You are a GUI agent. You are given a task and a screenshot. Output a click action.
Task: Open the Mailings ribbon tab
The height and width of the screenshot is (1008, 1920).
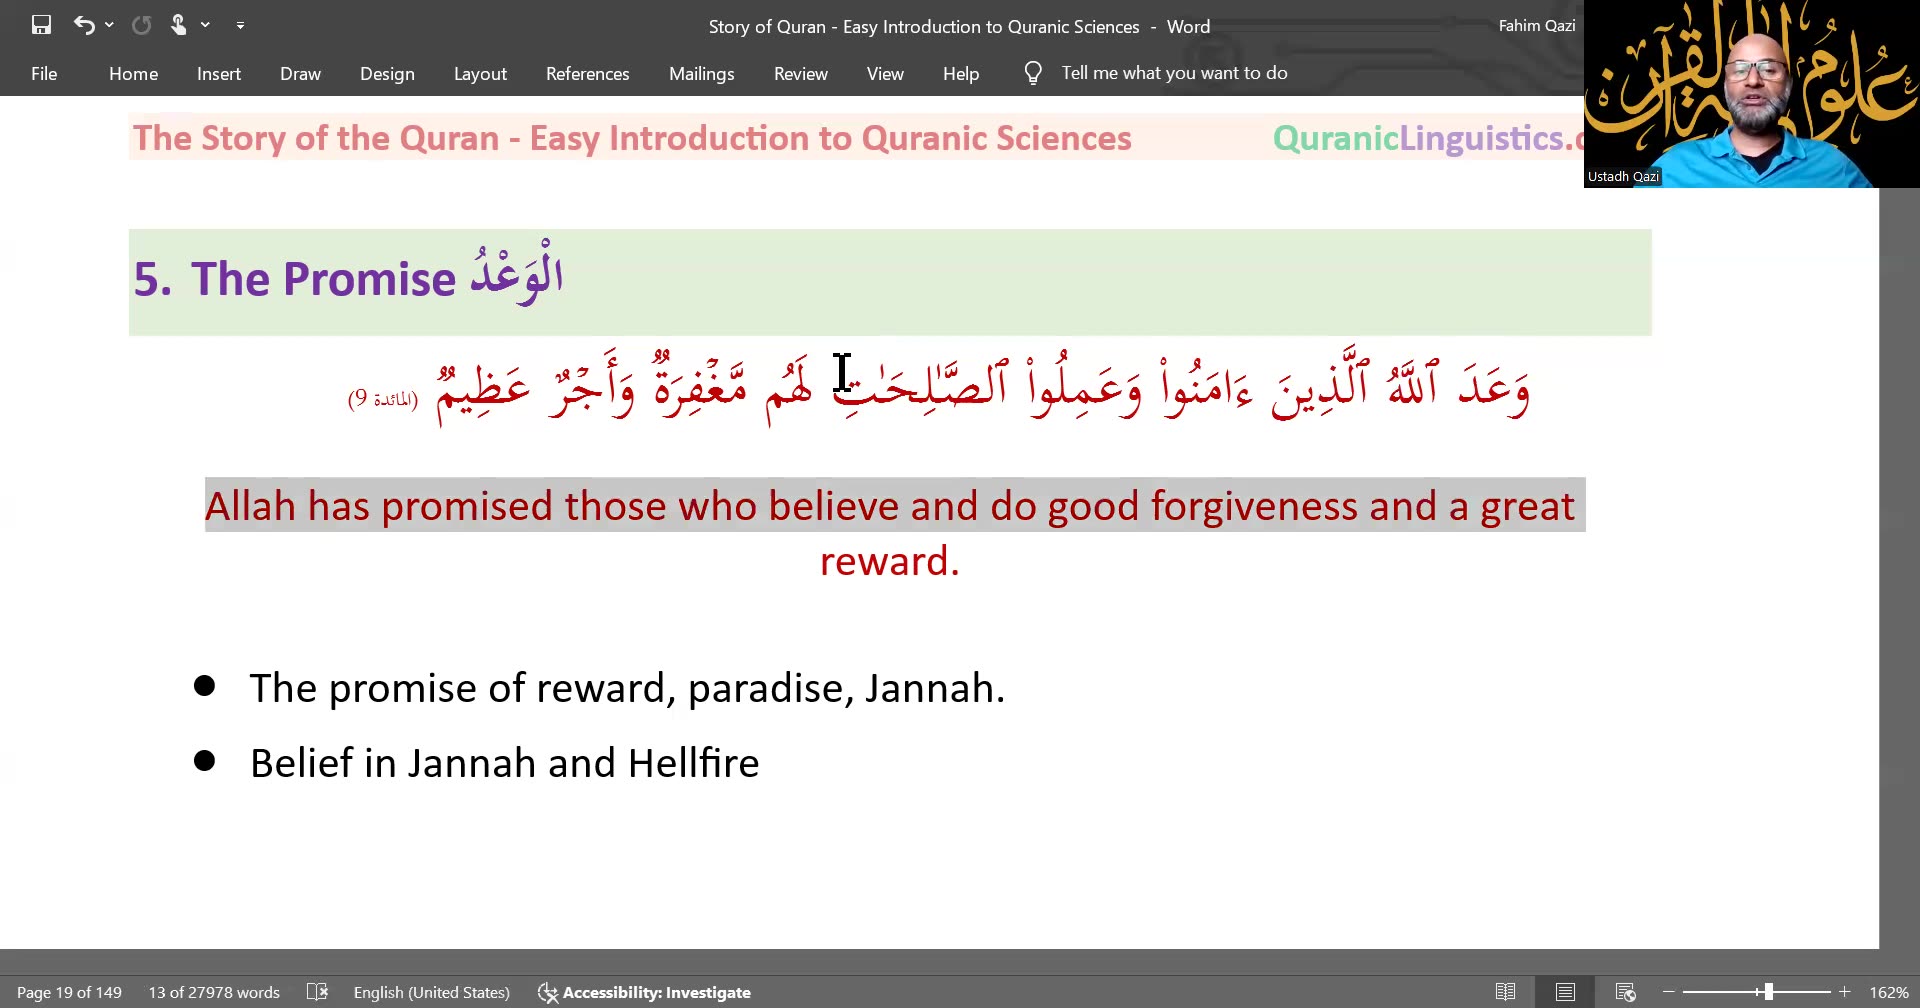click(x=701, y=73)
